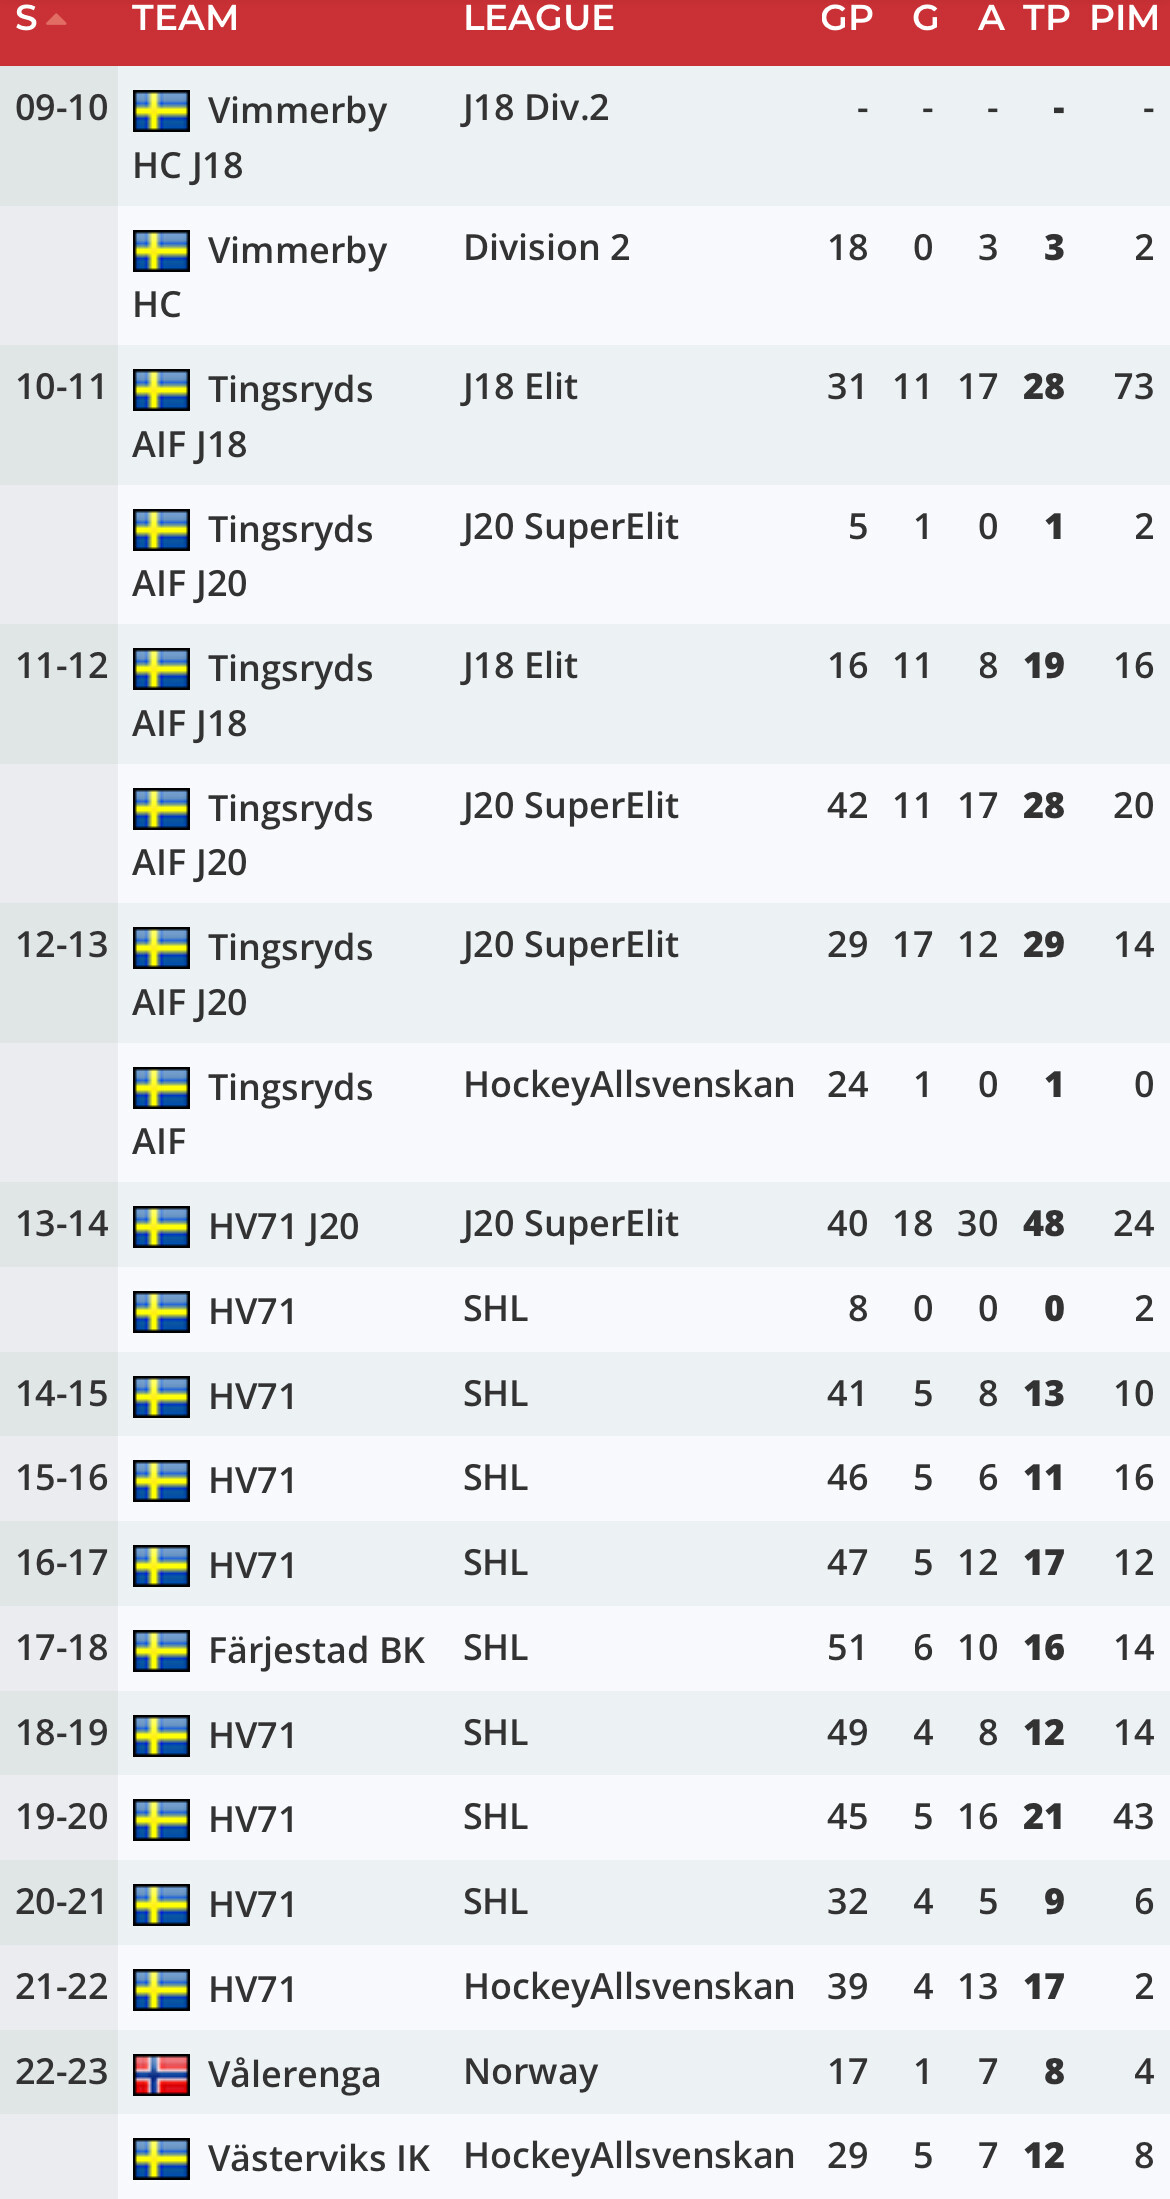The width and height of the screenshot is (1170, 2199).
Task: Sort the table by the TP column header
Action: [1047, 18]
